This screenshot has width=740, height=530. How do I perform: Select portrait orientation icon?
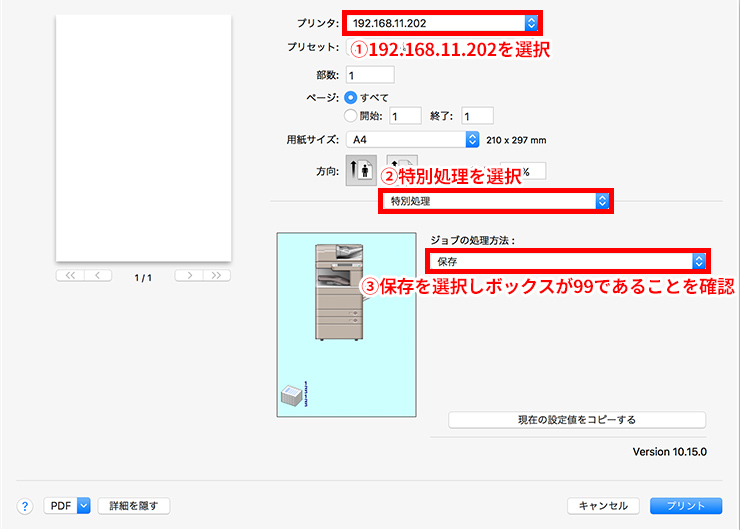pyautogui.click(x=360, y=170)
